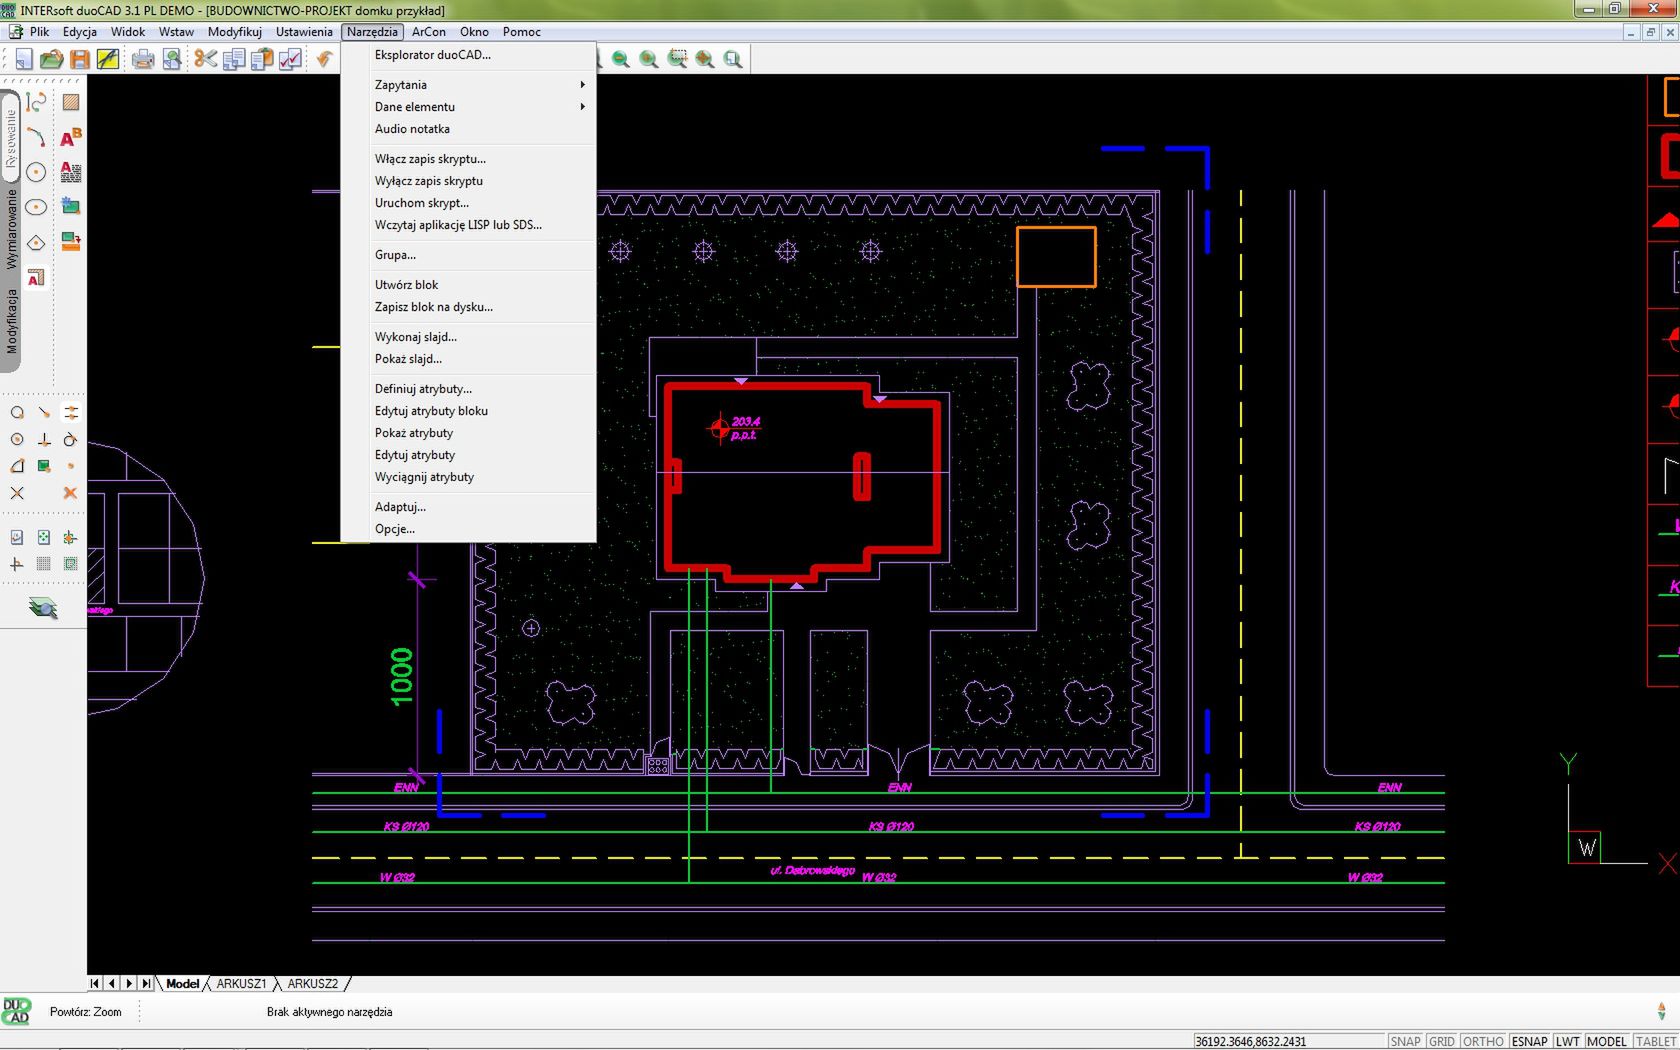Save drawing with the floppy disk icon

tap(80, 59)
